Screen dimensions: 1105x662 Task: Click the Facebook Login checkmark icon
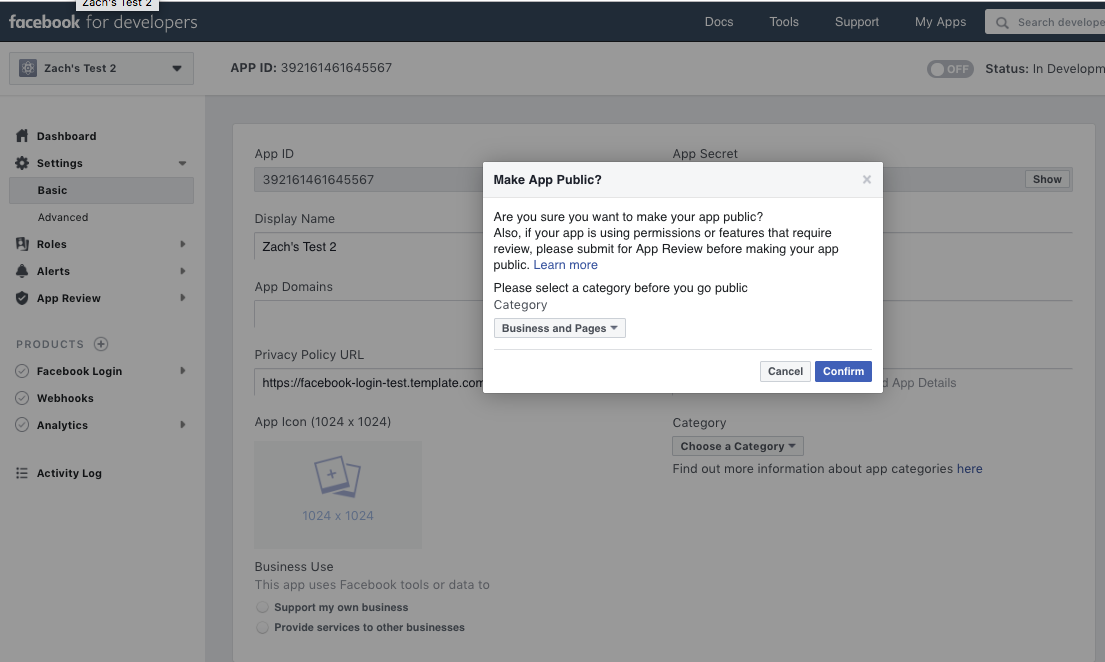tap(22, 371)
